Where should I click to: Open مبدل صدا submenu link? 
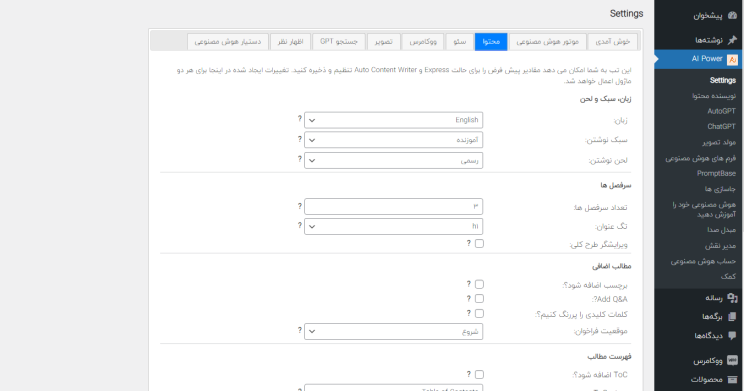click(721, 230)
